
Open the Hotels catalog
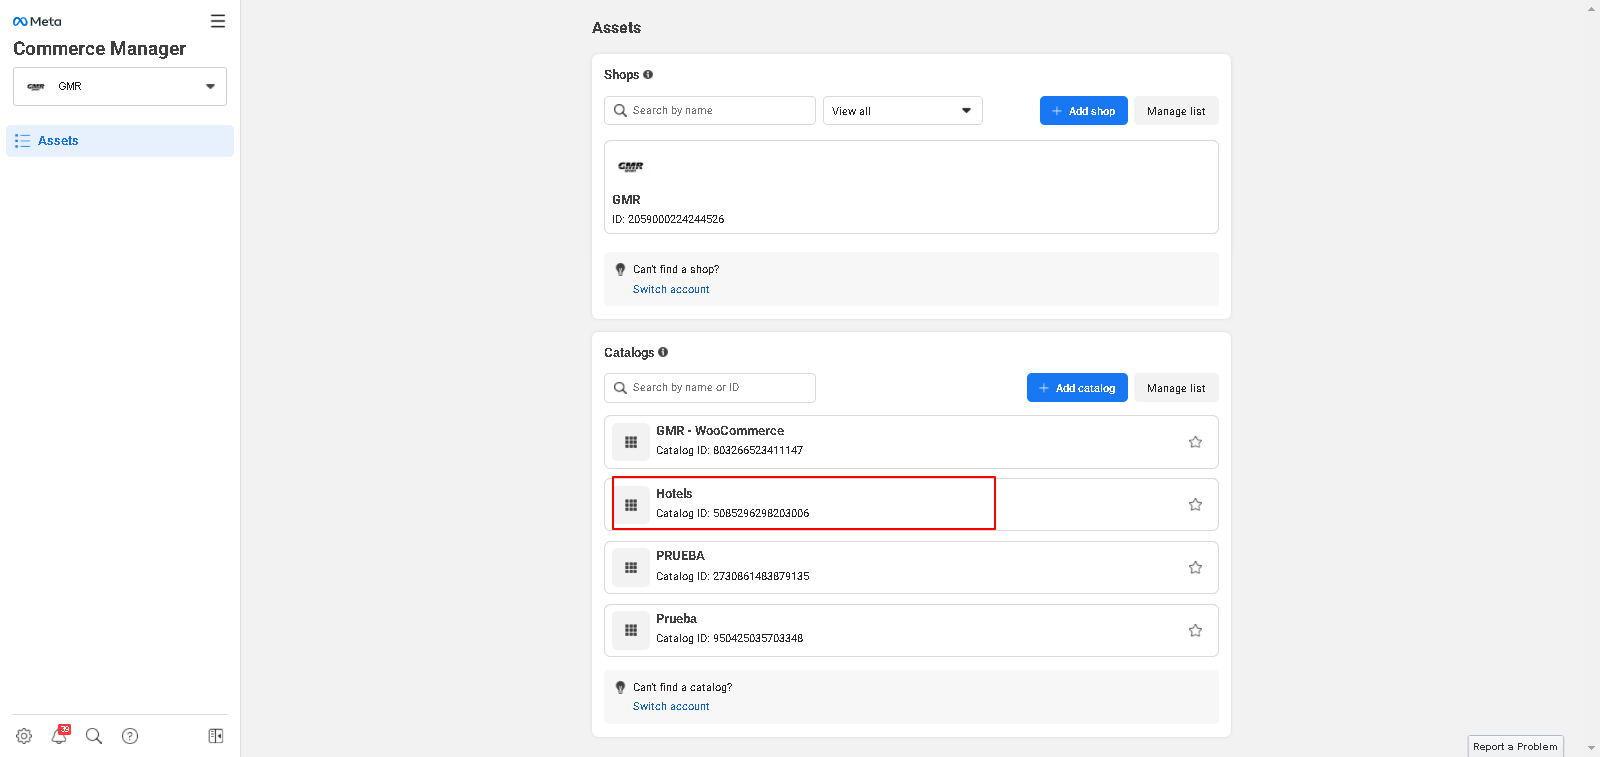click(911, 504)
